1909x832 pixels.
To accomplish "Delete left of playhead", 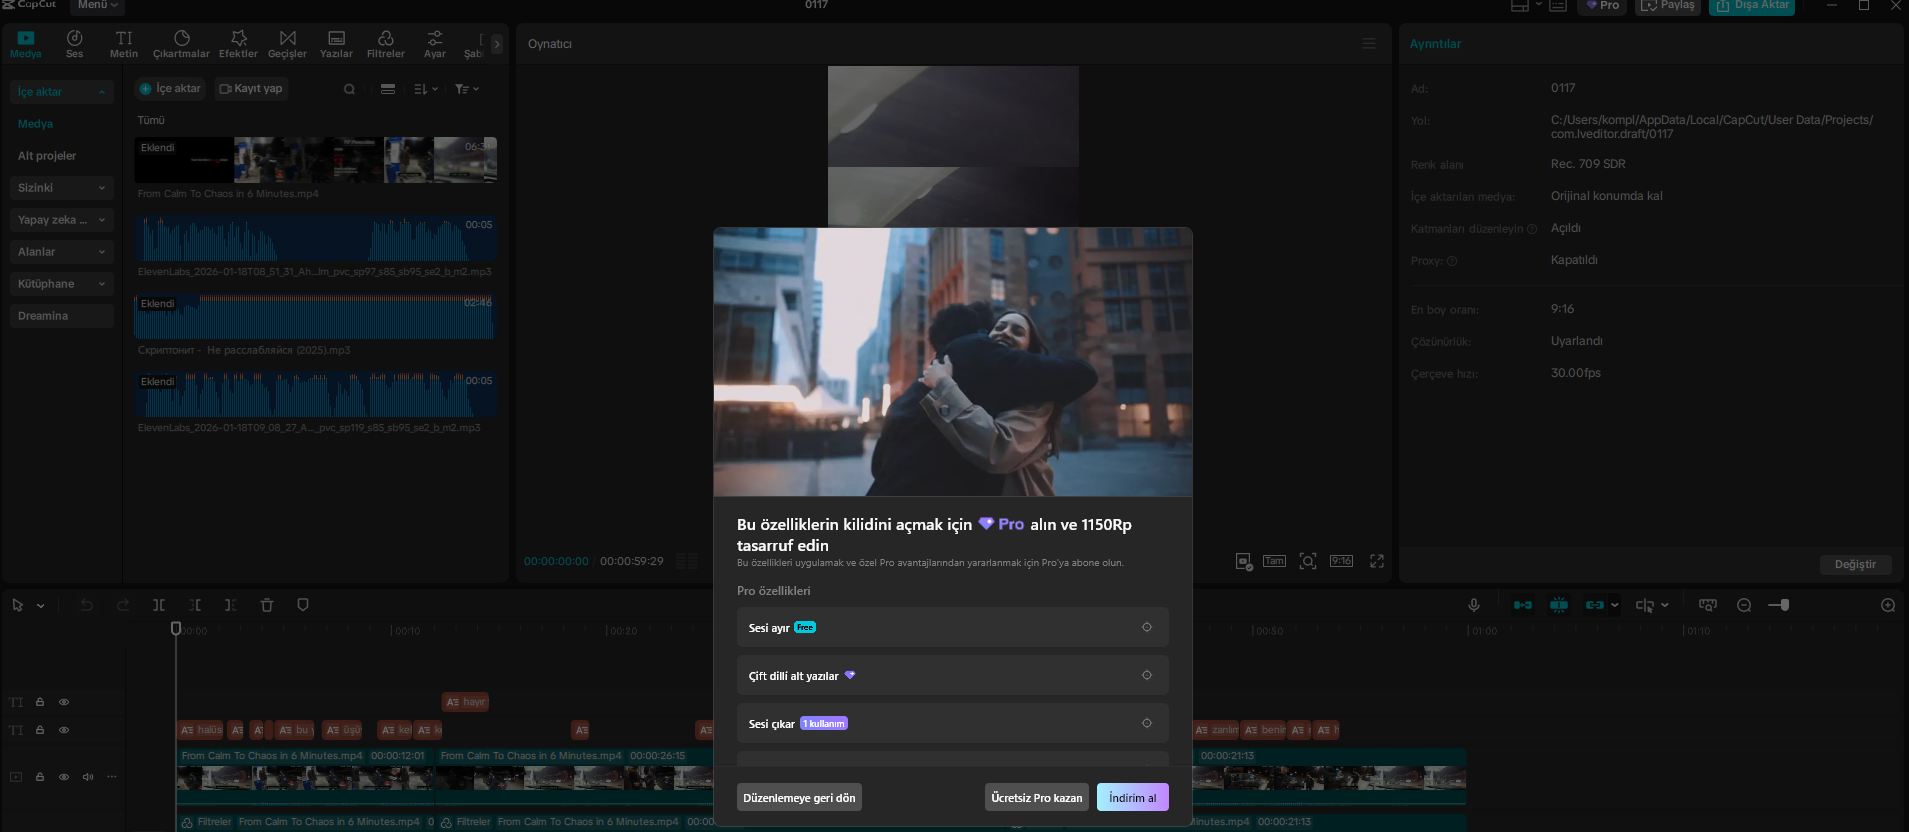I will [x=195, y=605].
